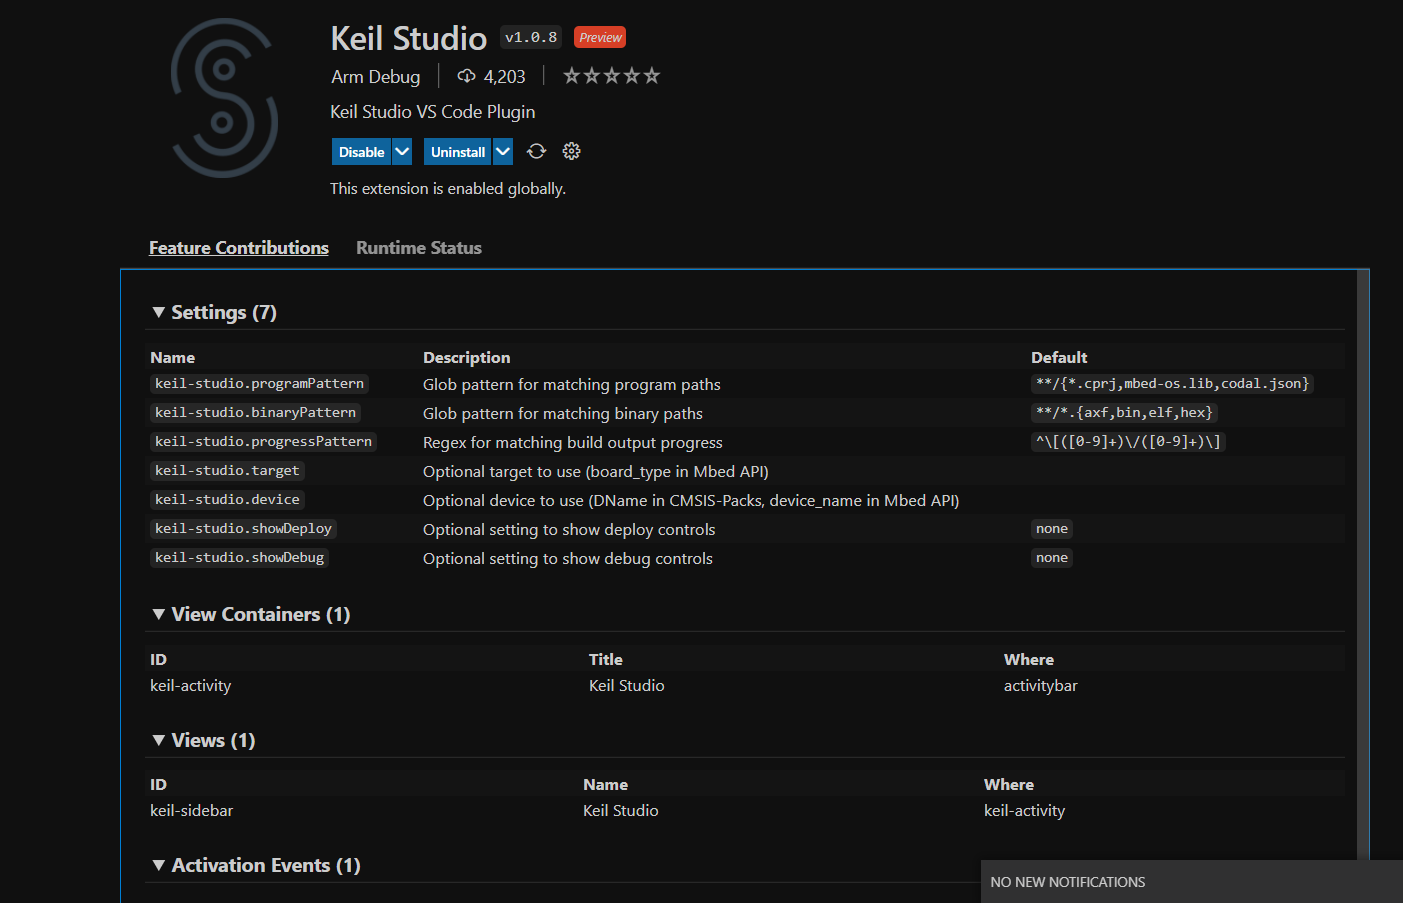This screenshot has height=903, width=1403.
Task: Collapse the Settings (7) section
Action: 214,312
